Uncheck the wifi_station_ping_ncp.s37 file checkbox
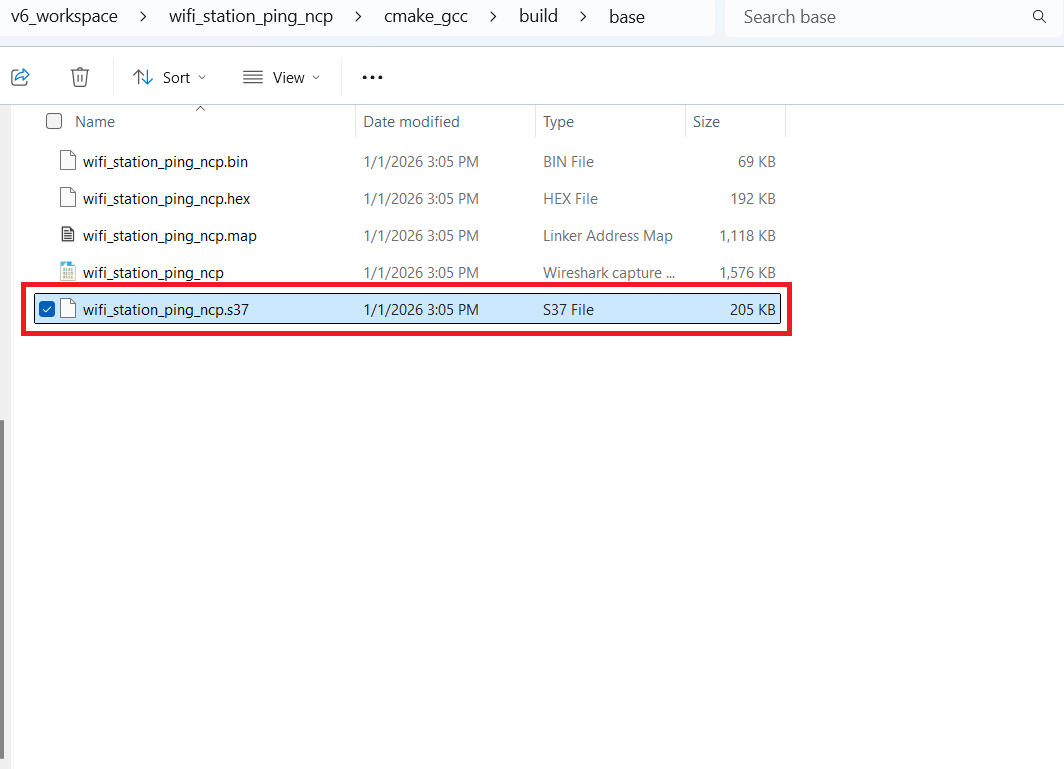Image resolution: width=1064 pixels, height=769 pixels. 46,309
